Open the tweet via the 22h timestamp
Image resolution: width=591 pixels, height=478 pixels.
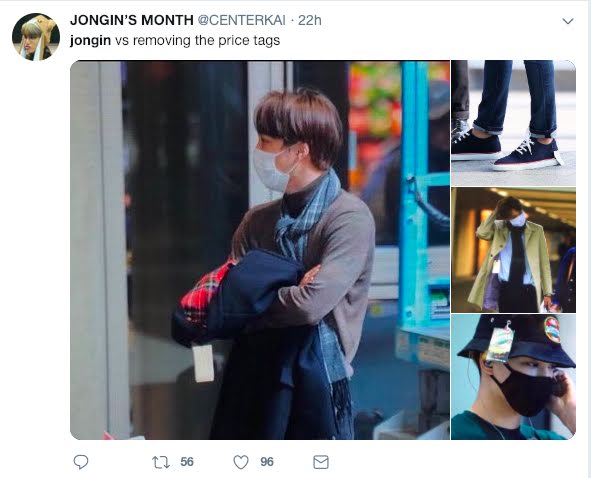point(310,20)
